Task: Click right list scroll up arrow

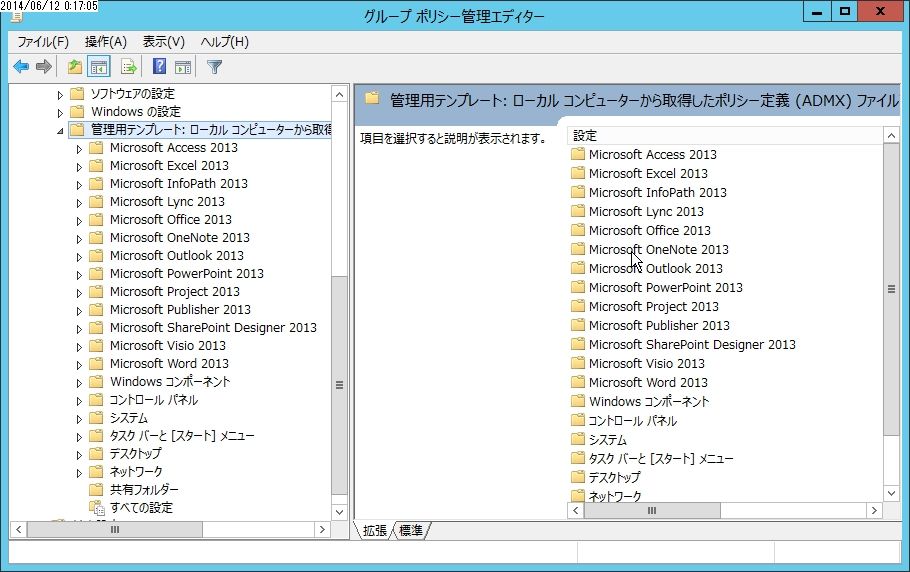Action: coord(891,136)
